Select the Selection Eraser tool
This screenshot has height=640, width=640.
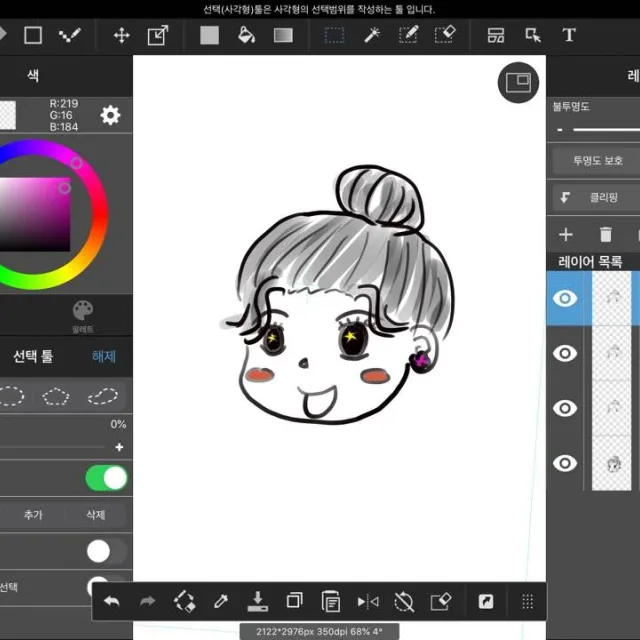(x=445, y=35)
